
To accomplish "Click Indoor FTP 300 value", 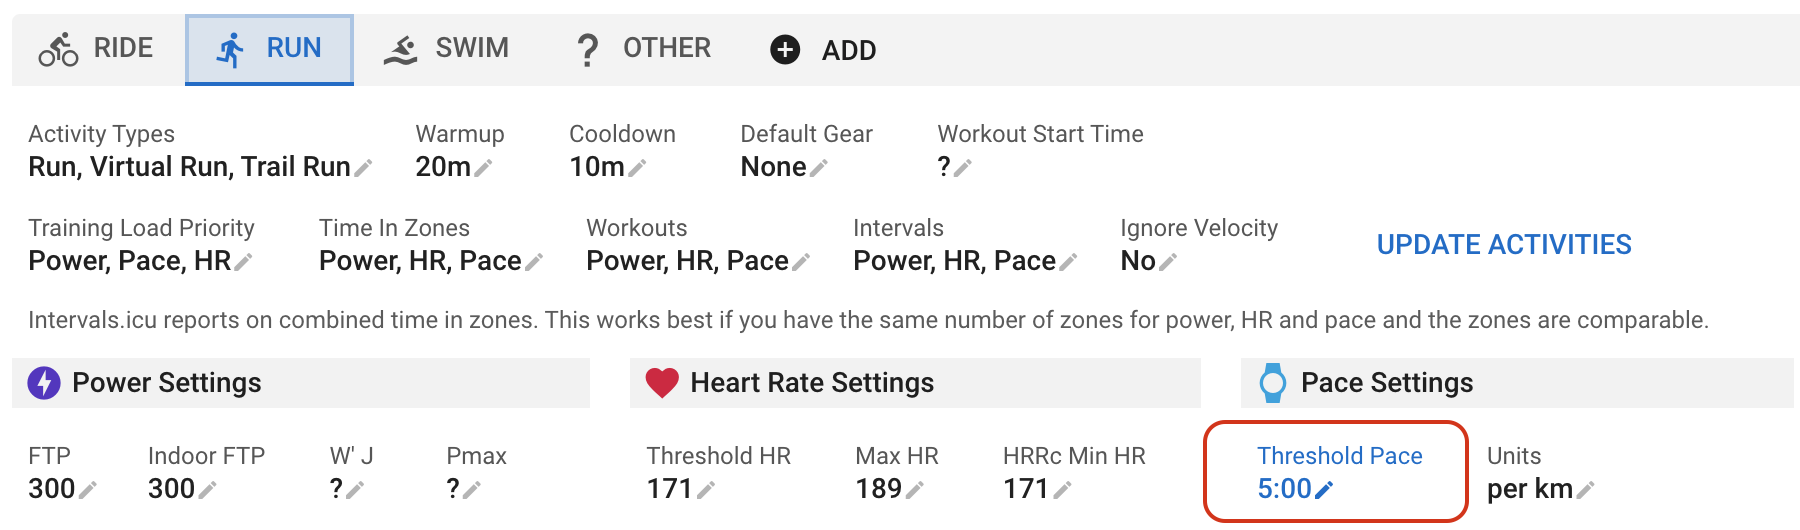I will pos(171,489).
